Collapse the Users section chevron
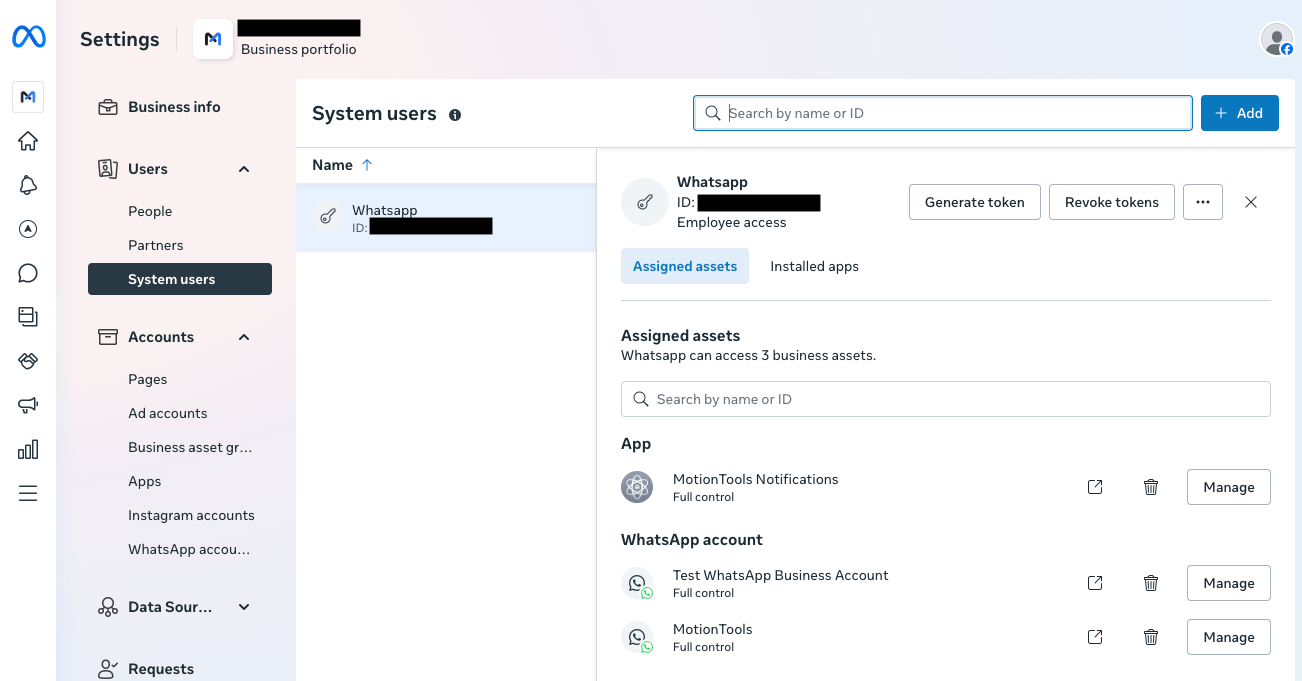 tap(244, 169)
